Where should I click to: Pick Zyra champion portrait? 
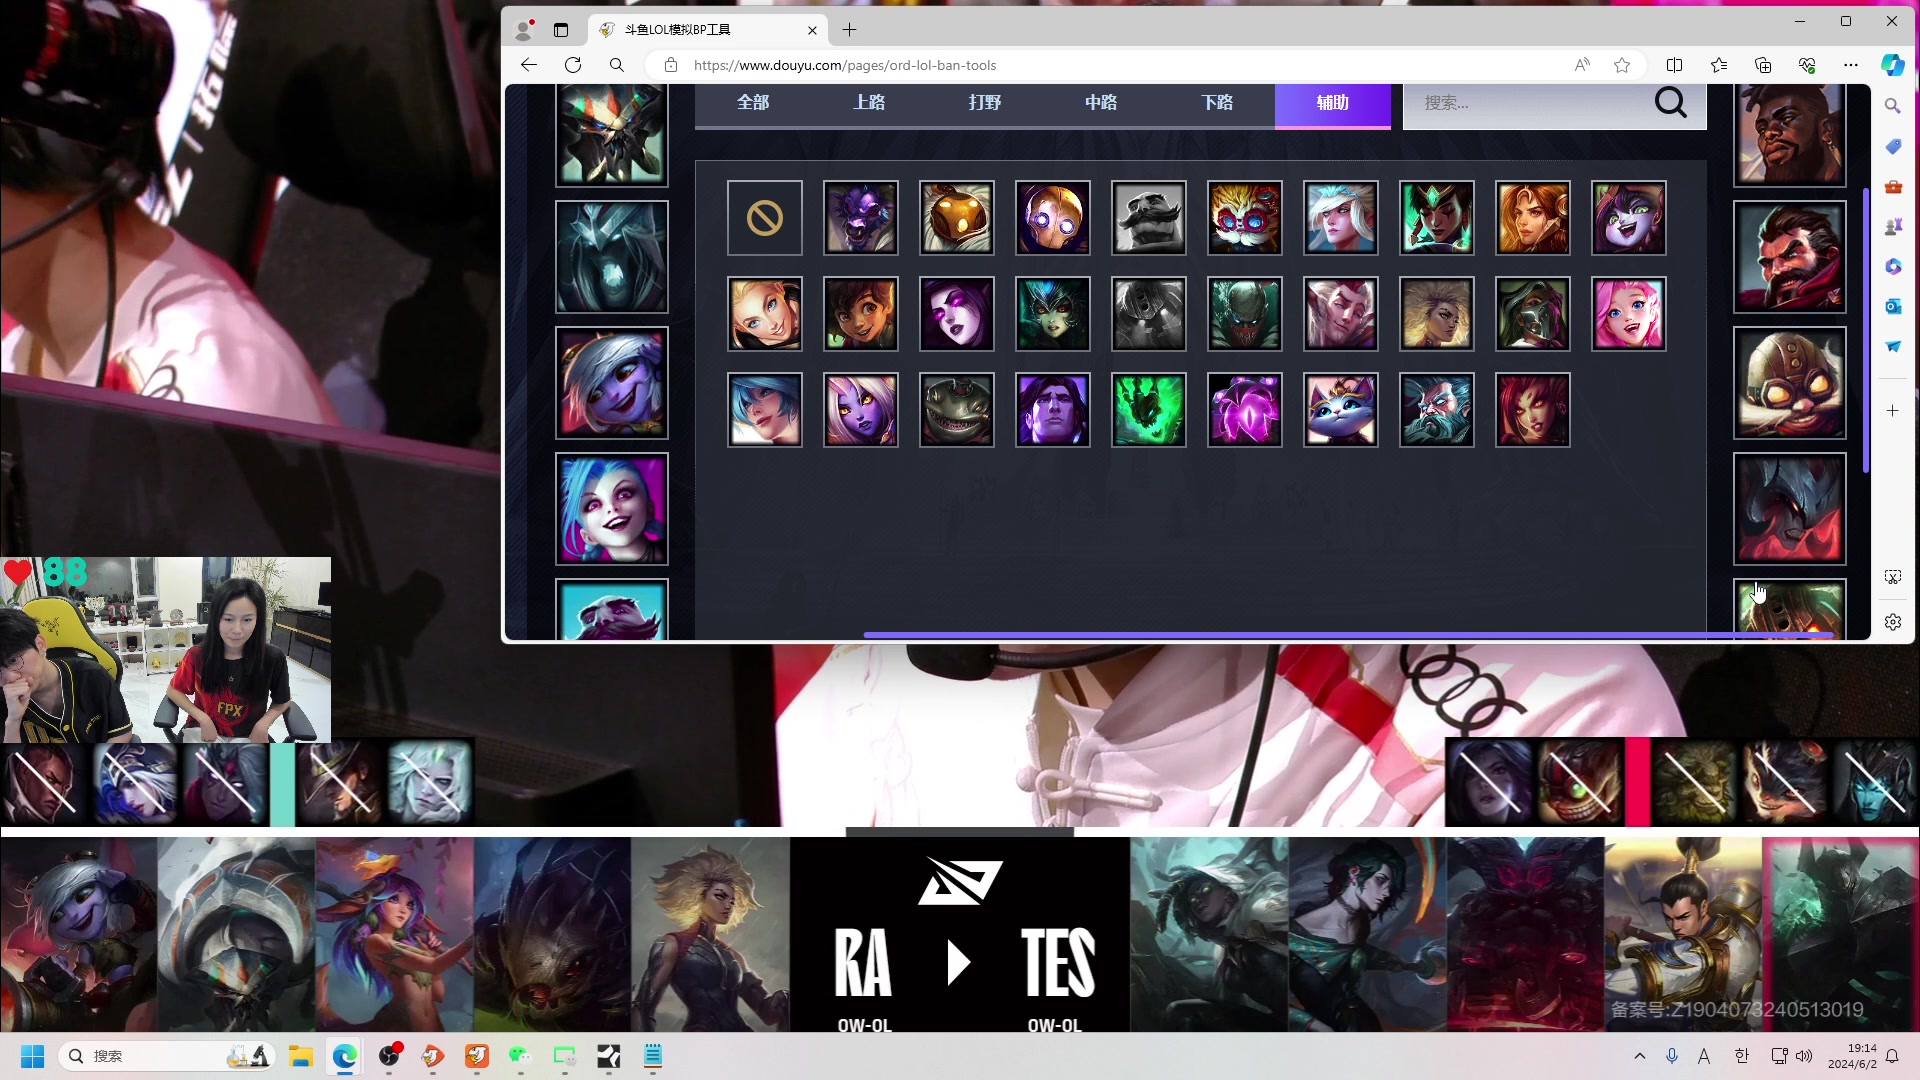click(x=1532, y=410)
